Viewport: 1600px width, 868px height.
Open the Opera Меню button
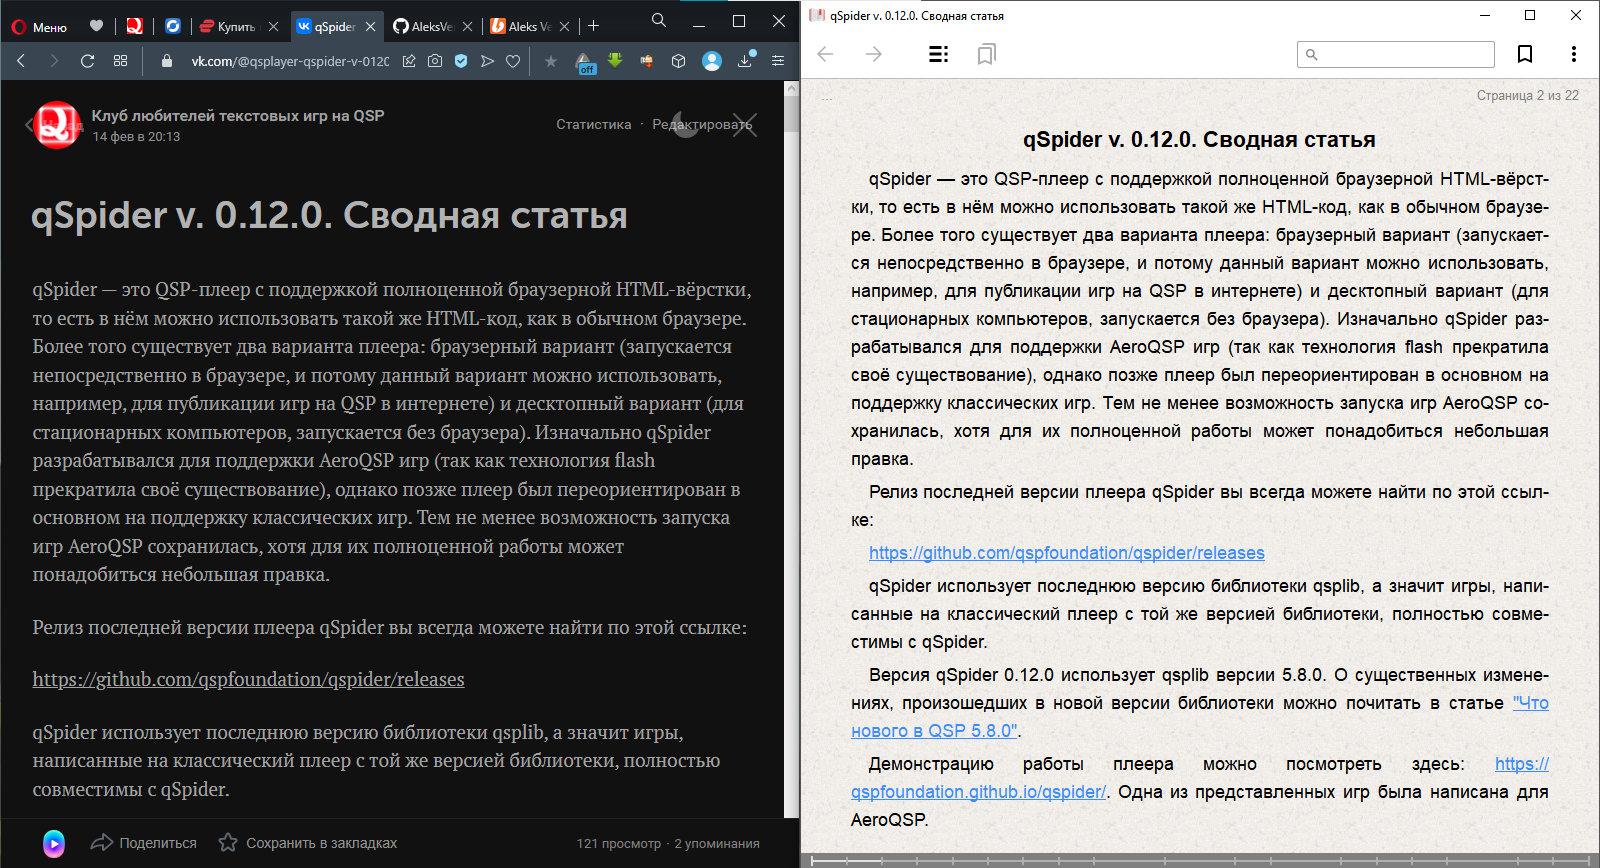click(39, 27)
